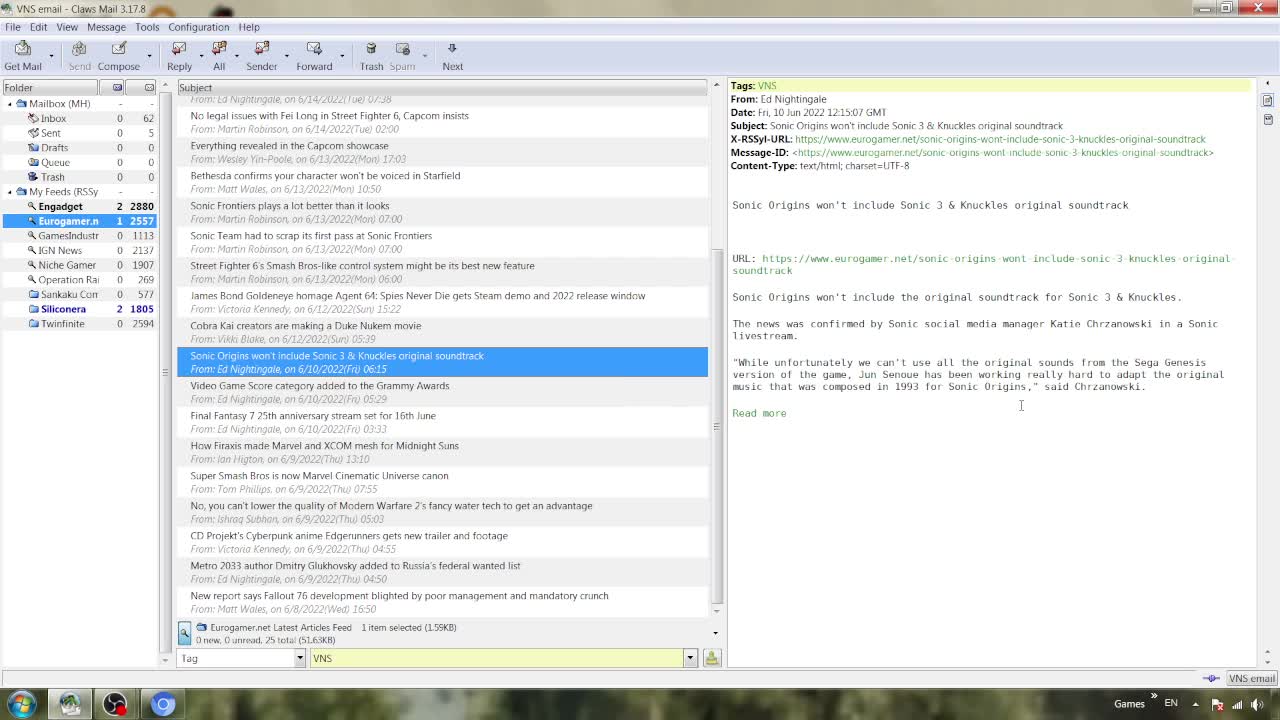Click the Subject column header
The width and height of the screenshot is (1280, 720).
click(442, 87)
